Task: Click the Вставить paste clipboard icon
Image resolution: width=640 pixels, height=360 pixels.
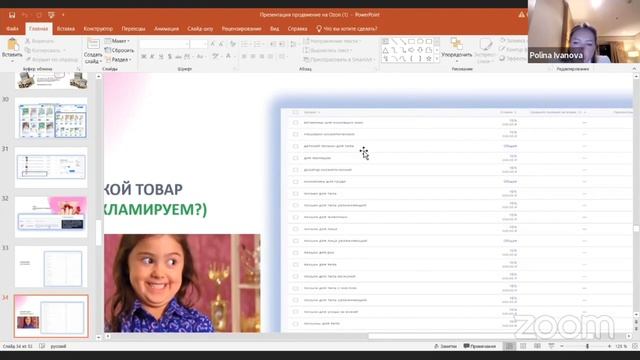Action: [12, 44]
